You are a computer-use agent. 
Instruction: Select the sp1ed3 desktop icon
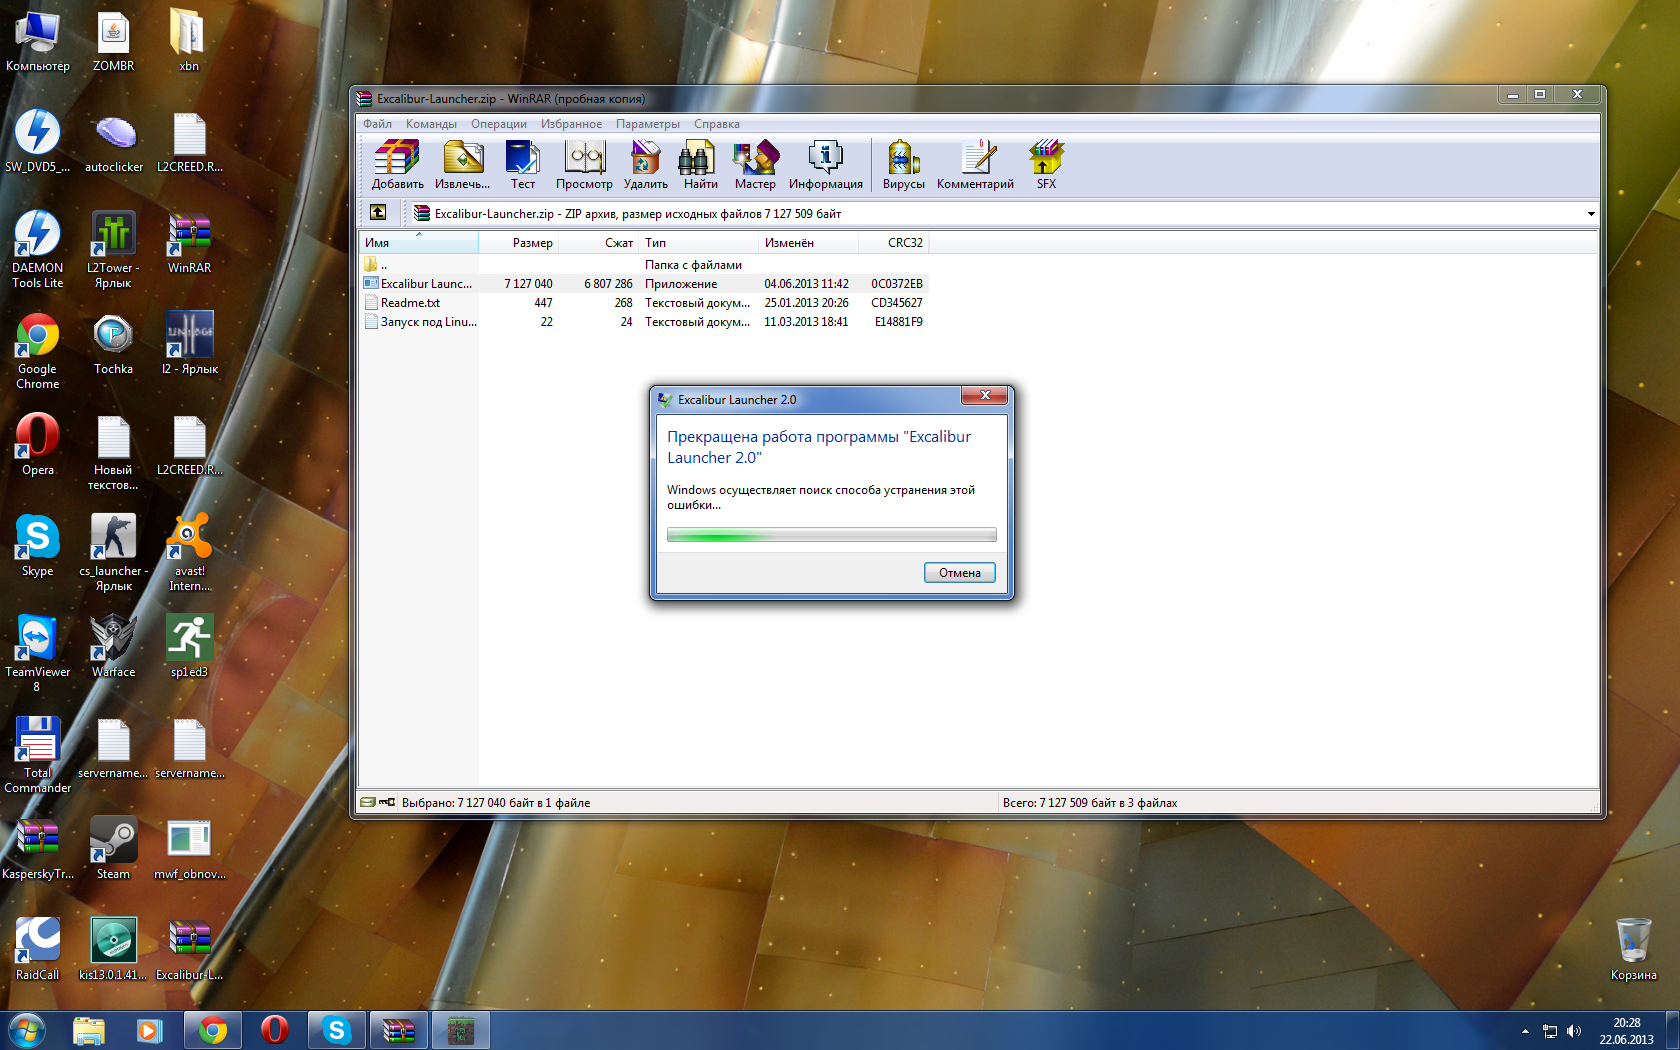pyautogui.click(x=189, y=647)
